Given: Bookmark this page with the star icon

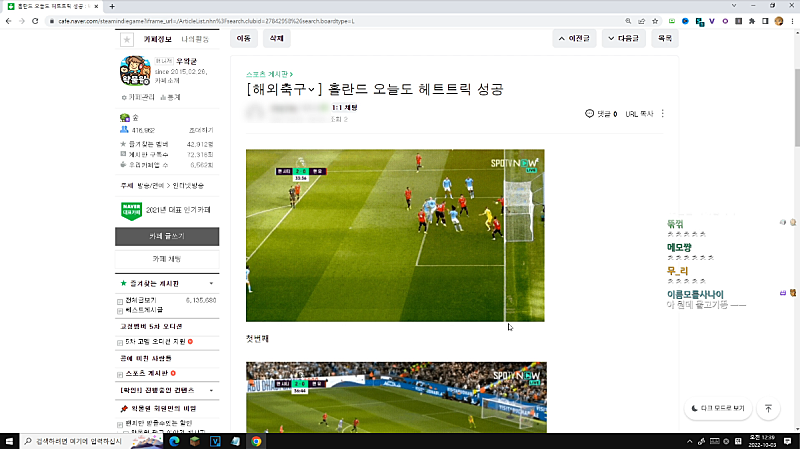Looking at the screenshot, I should click(655, 21).
